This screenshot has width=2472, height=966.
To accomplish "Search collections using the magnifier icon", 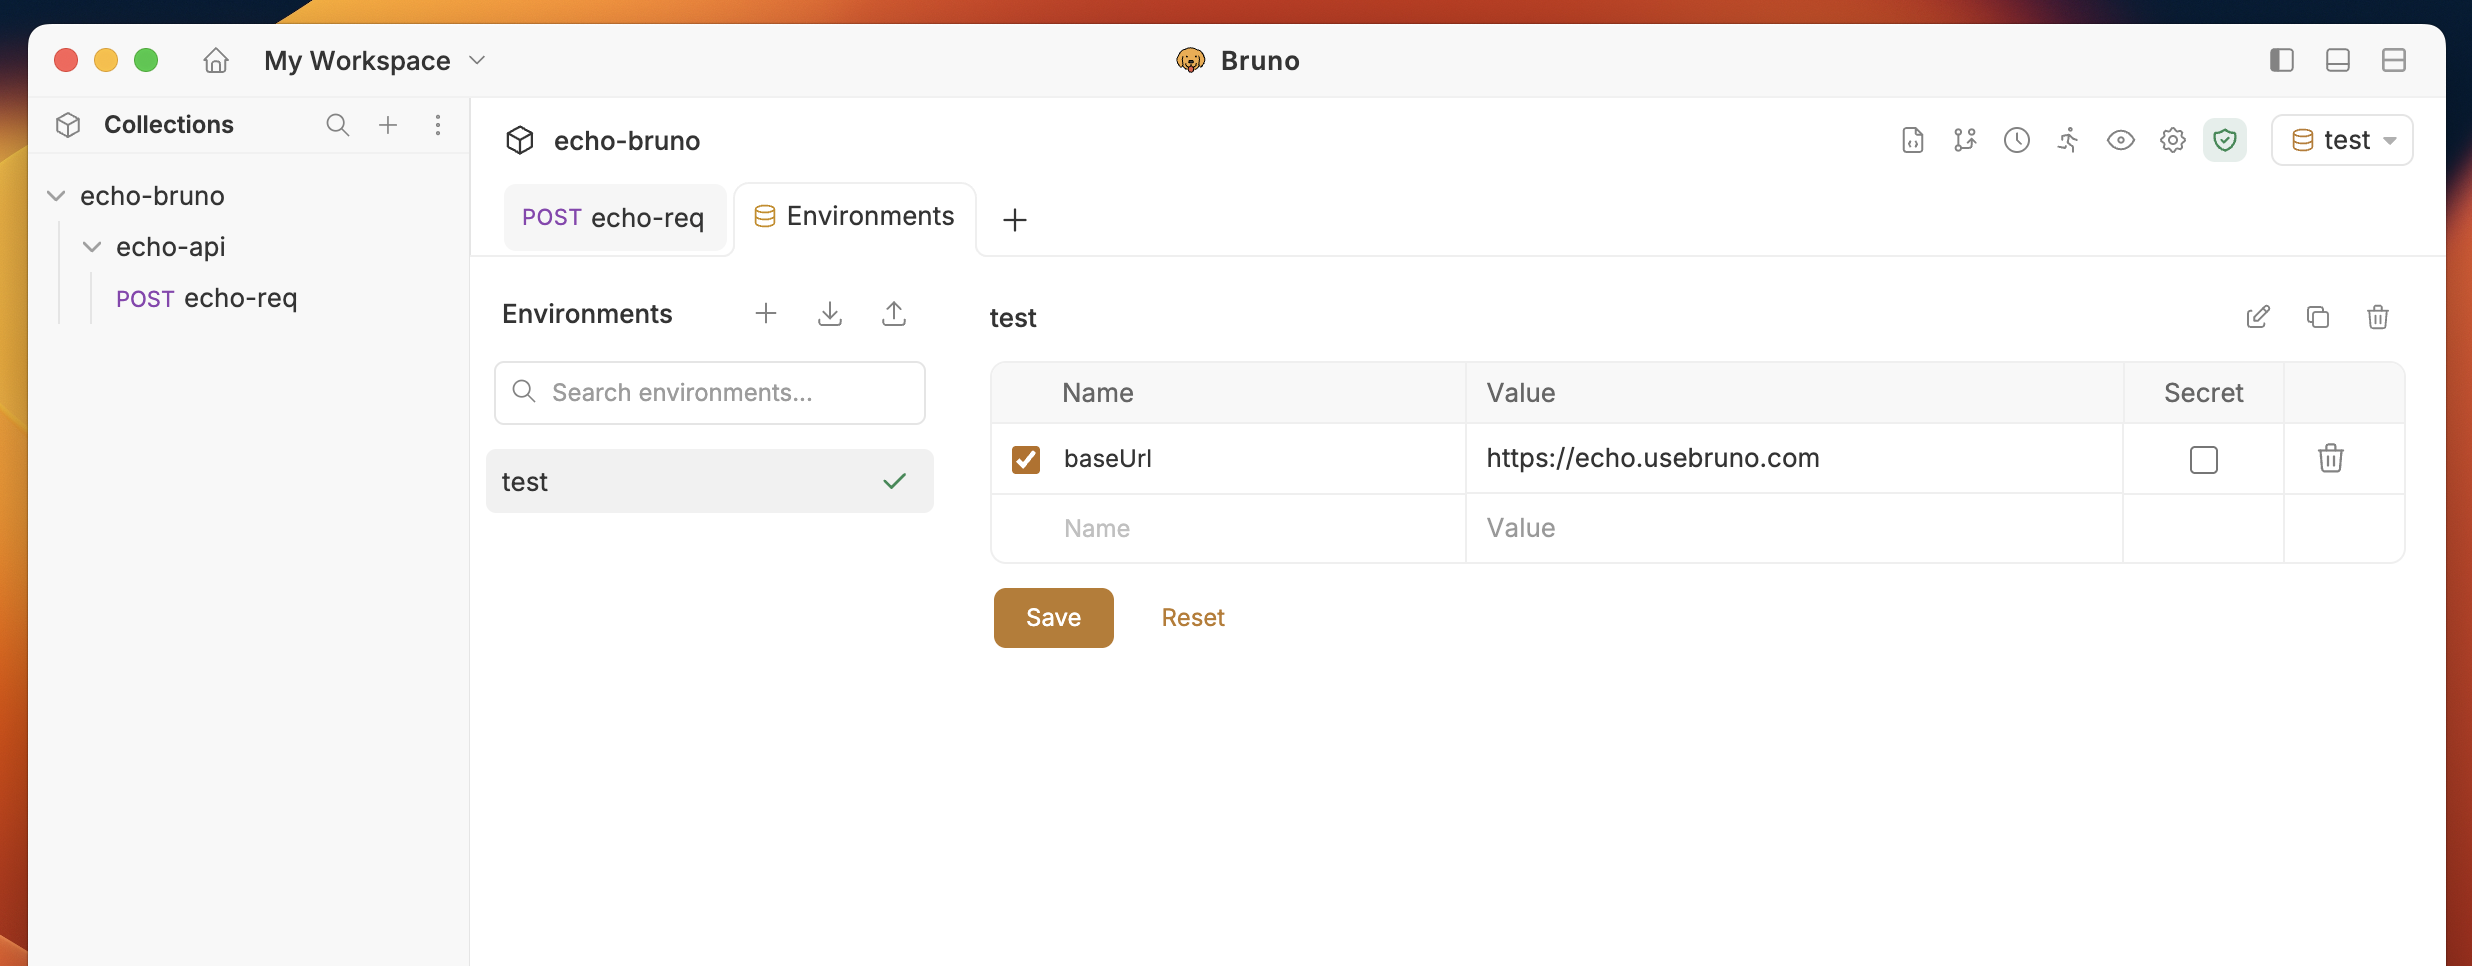I will pyautogui.click(x=338, y=125).
